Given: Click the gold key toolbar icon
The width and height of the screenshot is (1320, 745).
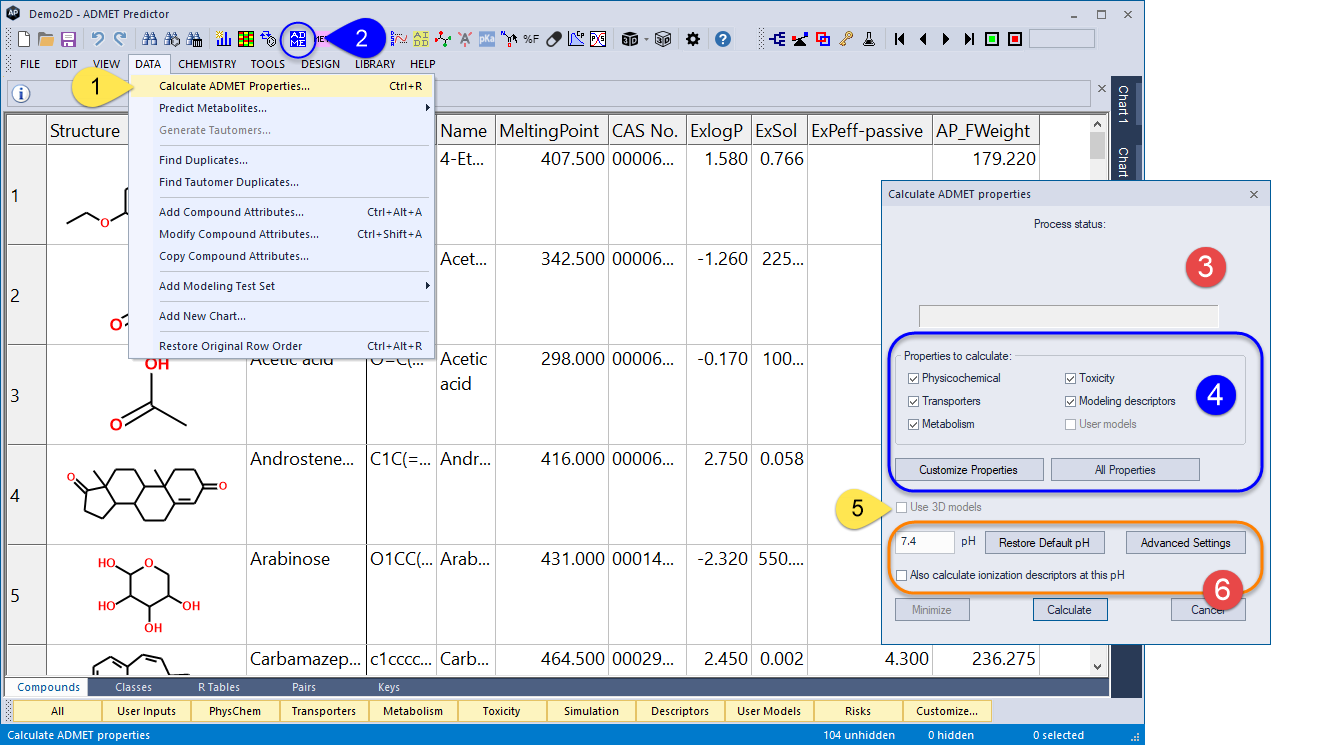Looking at the screenshot, I should point(846,39).
